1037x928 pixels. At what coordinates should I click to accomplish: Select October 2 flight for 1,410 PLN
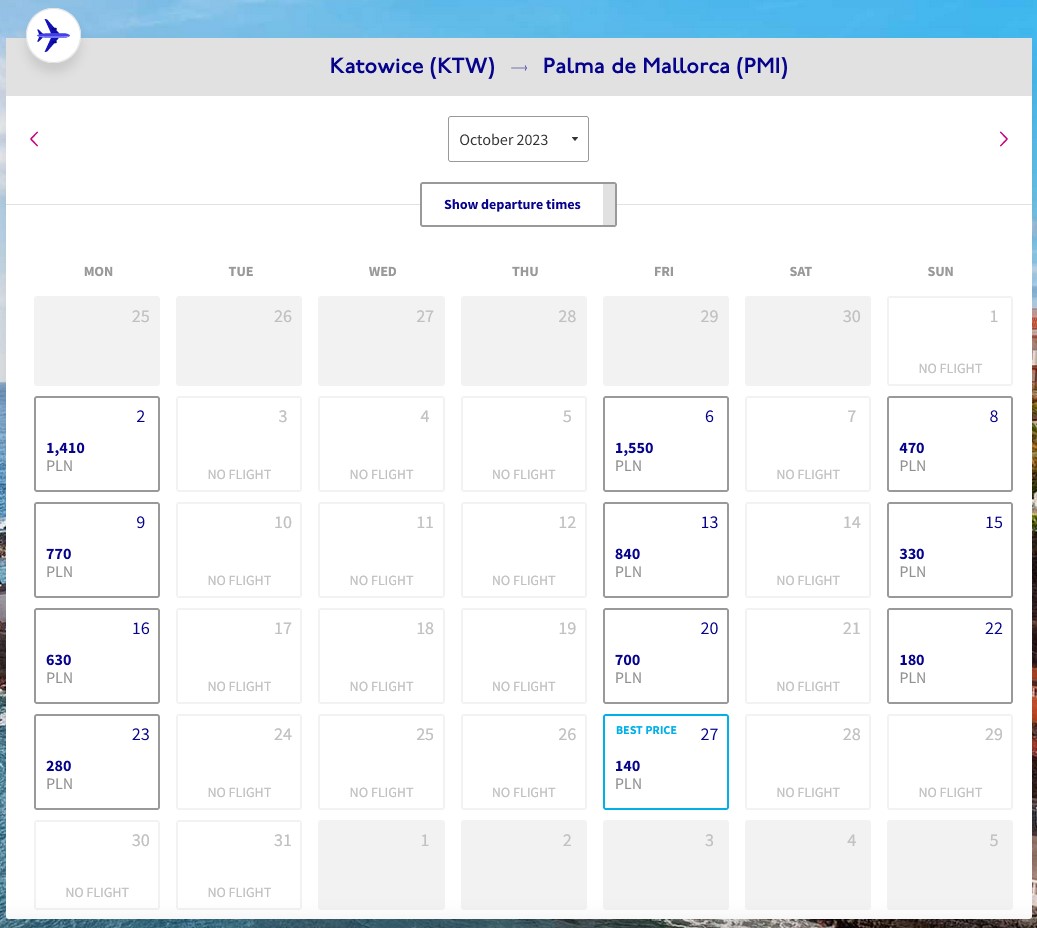[x=97, y=444]
